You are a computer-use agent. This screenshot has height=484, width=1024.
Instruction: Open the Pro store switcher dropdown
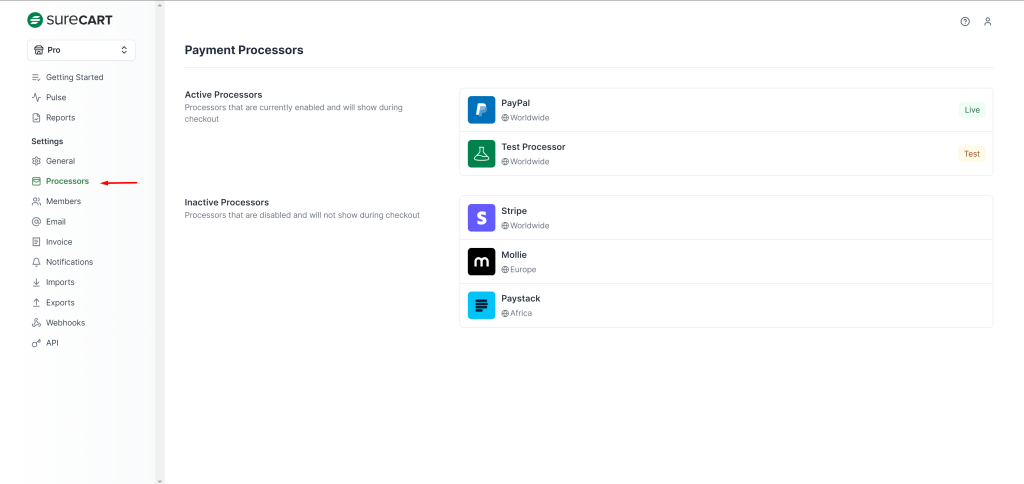click(x=81, y=50)
